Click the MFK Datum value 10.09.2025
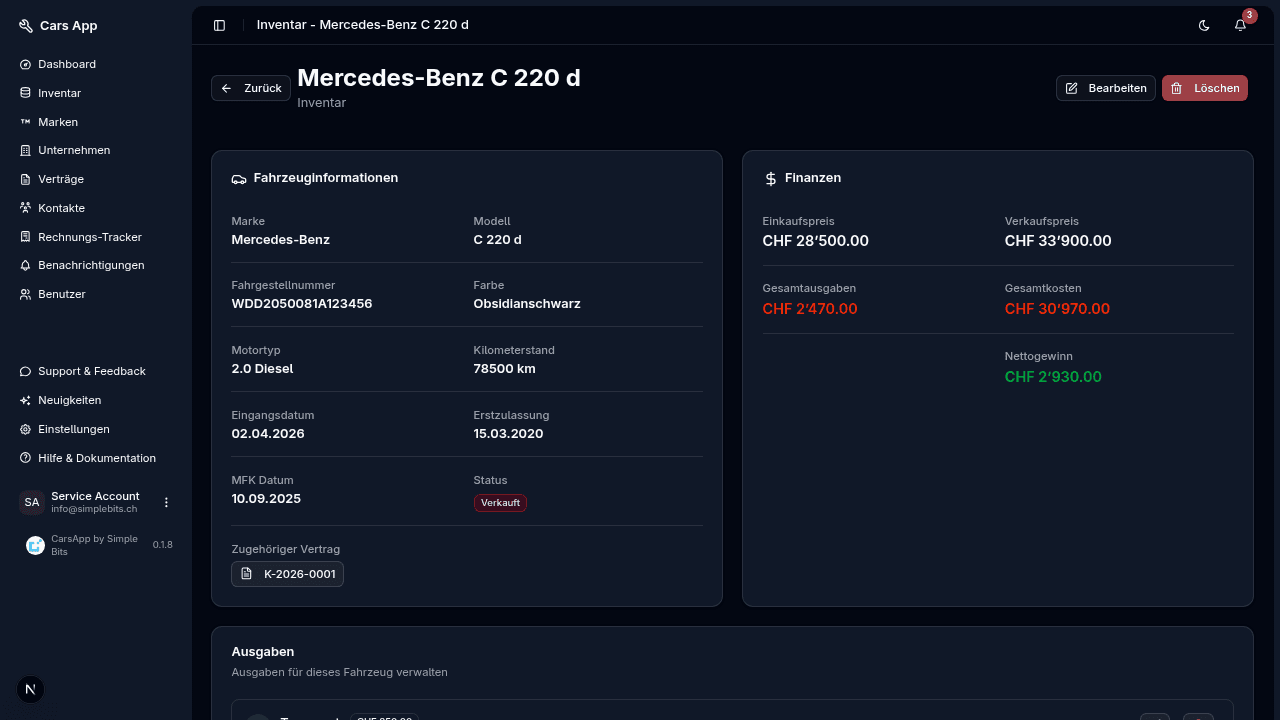This screenshot has width=1280, height=720. pos(266,499)
